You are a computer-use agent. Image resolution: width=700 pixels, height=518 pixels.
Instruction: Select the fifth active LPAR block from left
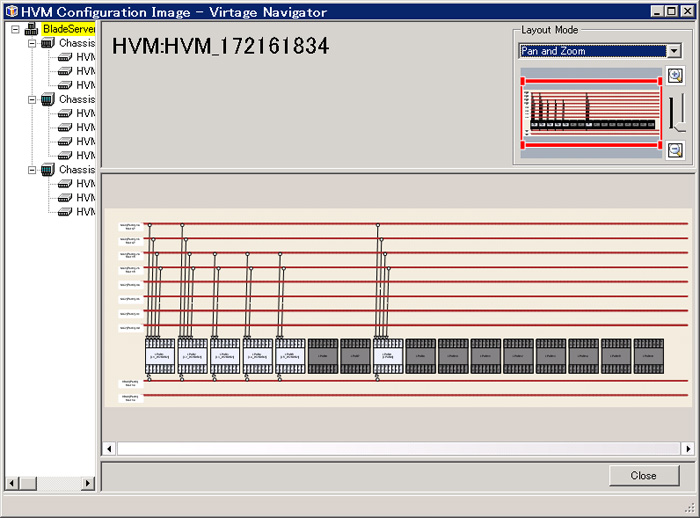pyautogui.click(x=290, y=356)
